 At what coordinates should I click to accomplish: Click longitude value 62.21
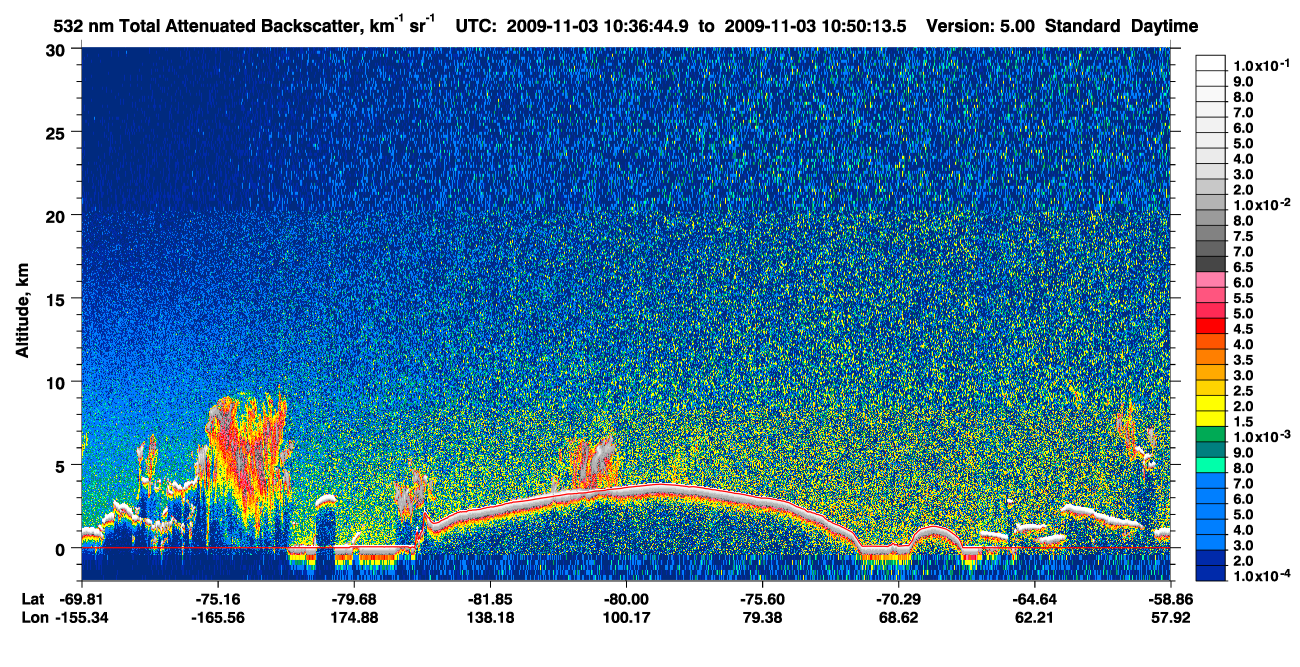point(1033,618)
